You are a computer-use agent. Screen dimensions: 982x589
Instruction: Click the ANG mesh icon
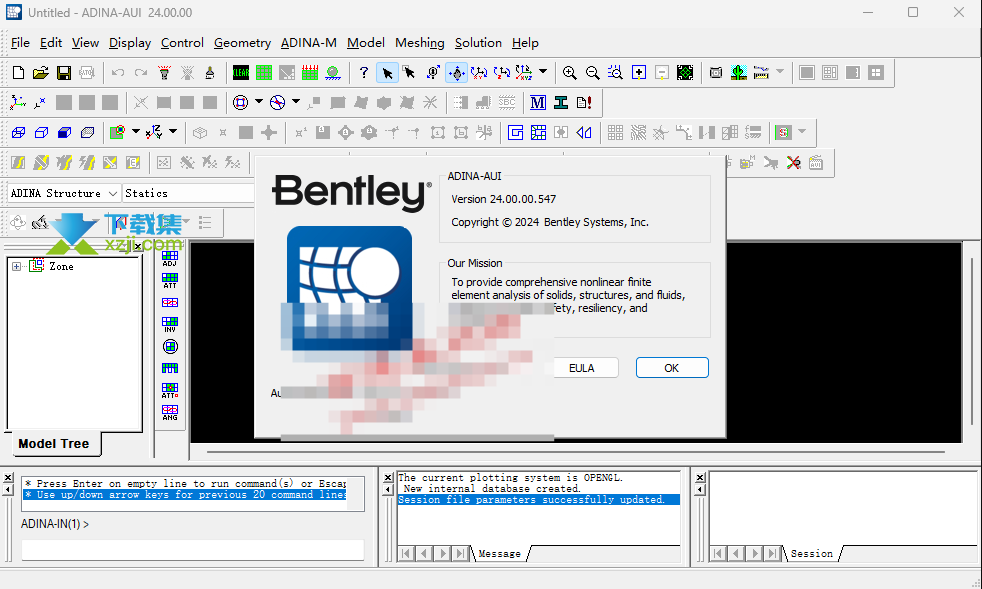tap(170, 412)
